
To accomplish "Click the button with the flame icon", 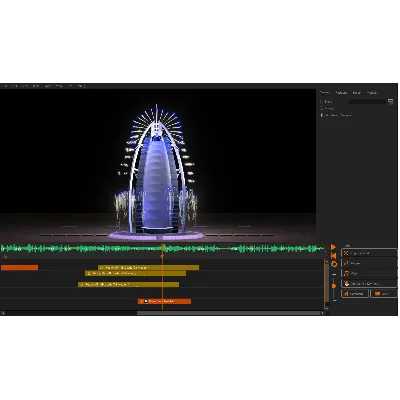I will pyautogui.click(x=355, y=294).
